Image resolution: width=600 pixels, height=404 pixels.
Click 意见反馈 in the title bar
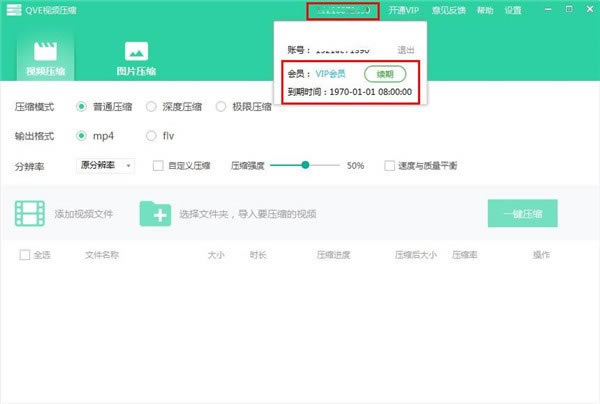tap(449, 10)
